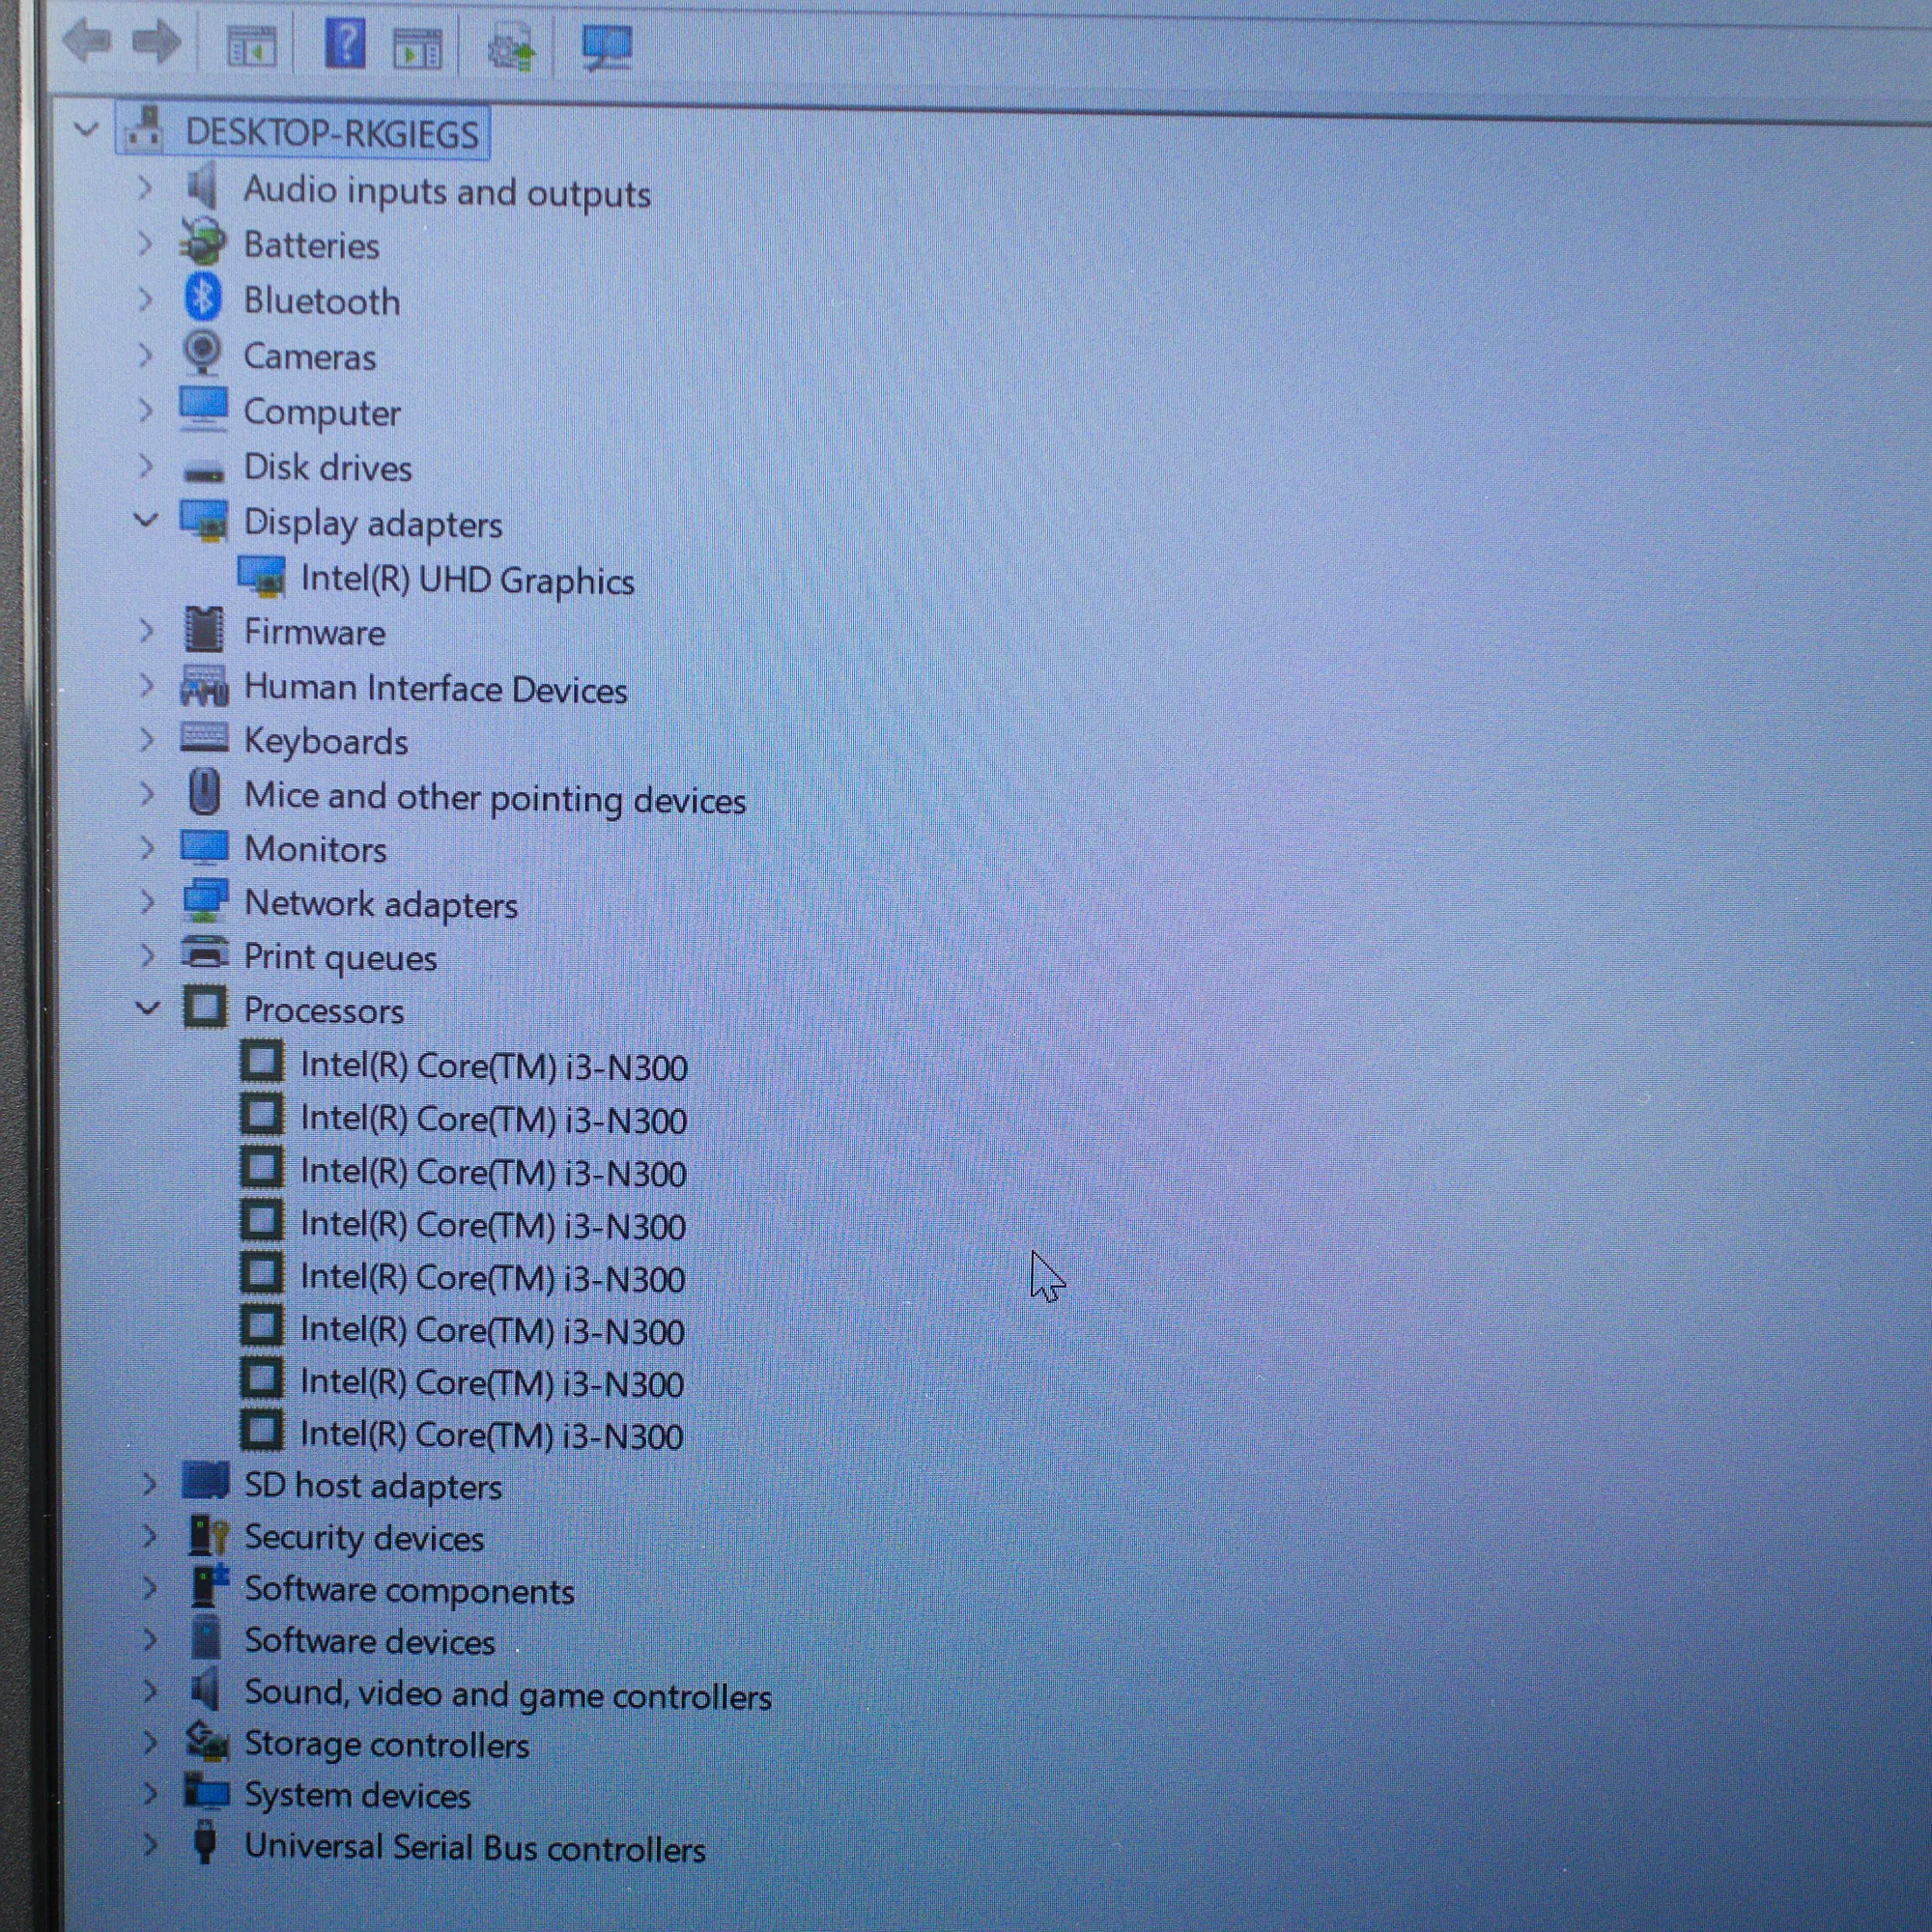Select the first Intel Core i3-N300 entry

point(493,1067)
